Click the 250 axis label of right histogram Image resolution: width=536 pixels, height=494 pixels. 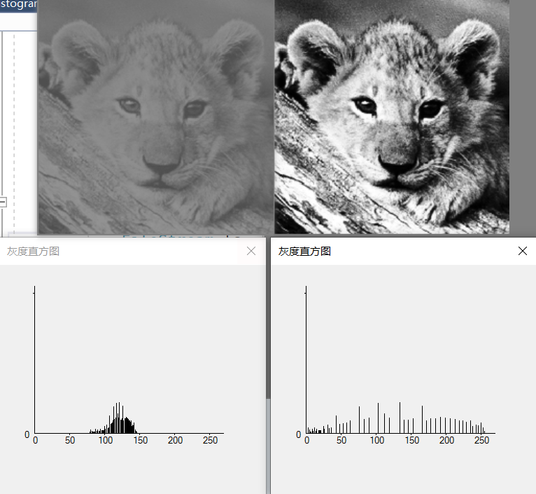pos(482,440)
